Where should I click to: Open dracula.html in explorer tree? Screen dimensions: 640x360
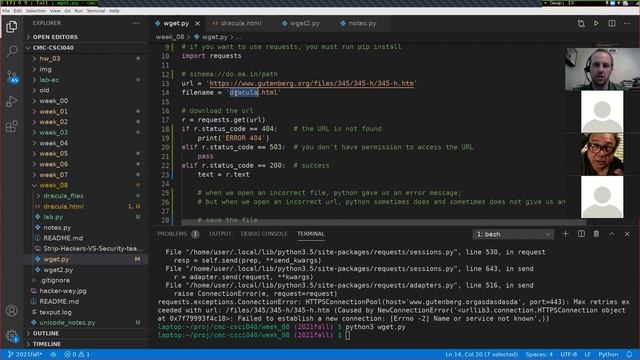coord(63,207)
